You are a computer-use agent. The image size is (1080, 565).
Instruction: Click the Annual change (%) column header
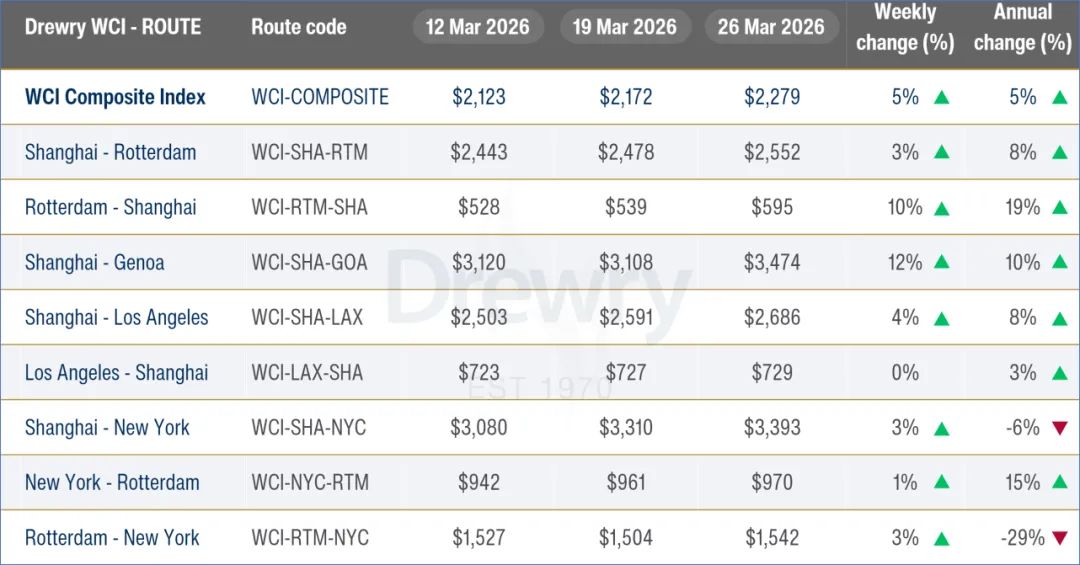coord(1021,28)
